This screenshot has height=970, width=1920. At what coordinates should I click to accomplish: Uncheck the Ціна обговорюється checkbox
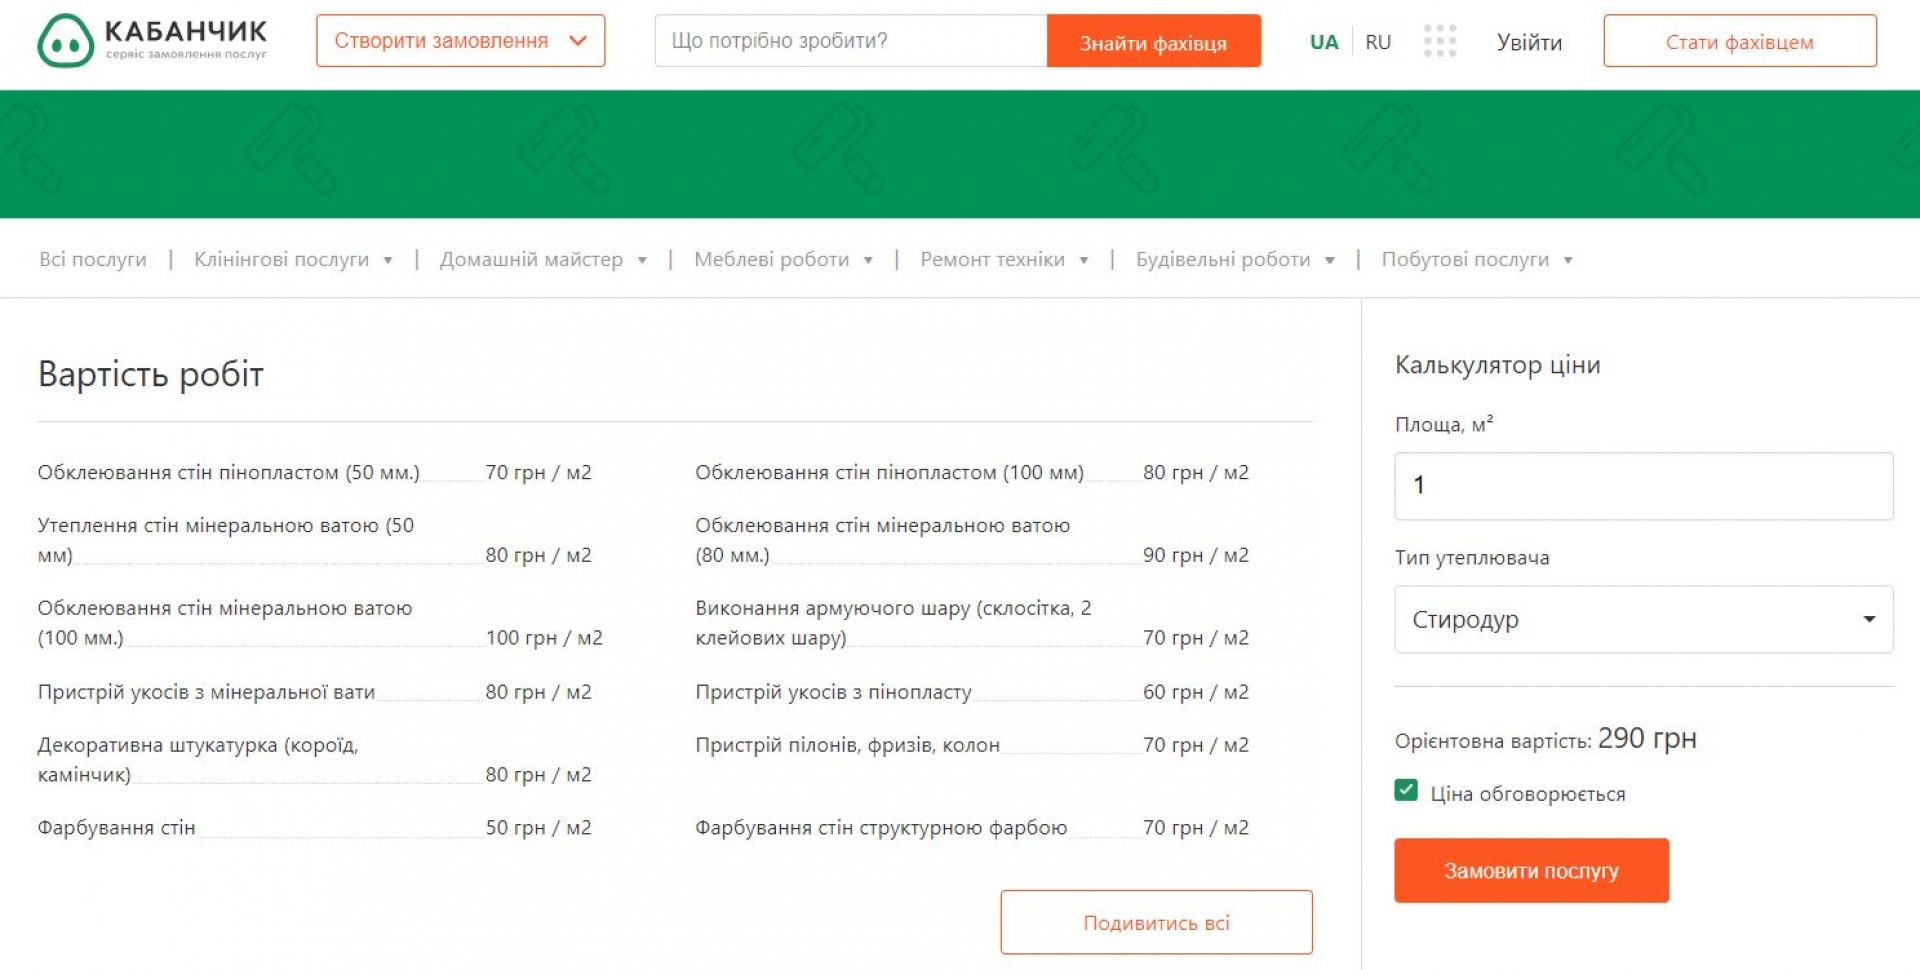pos(1406,791)
